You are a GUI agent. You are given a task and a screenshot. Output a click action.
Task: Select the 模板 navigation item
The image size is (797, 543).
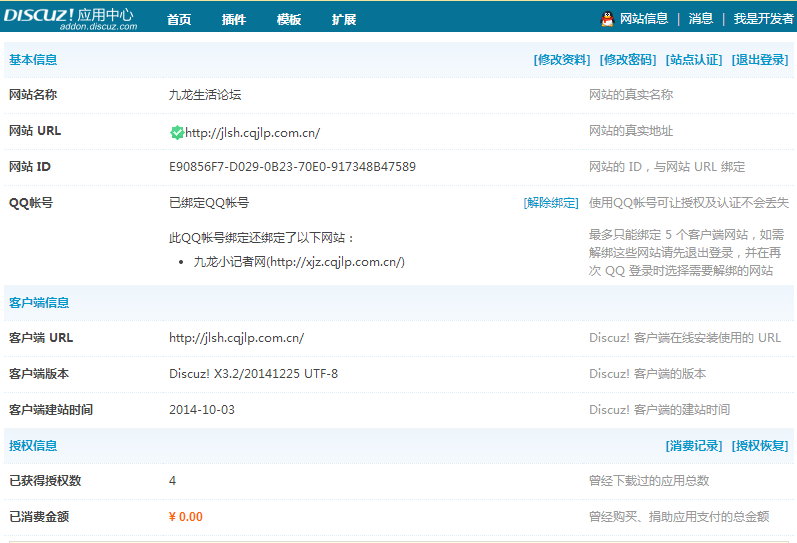click(x=289, y=20)
